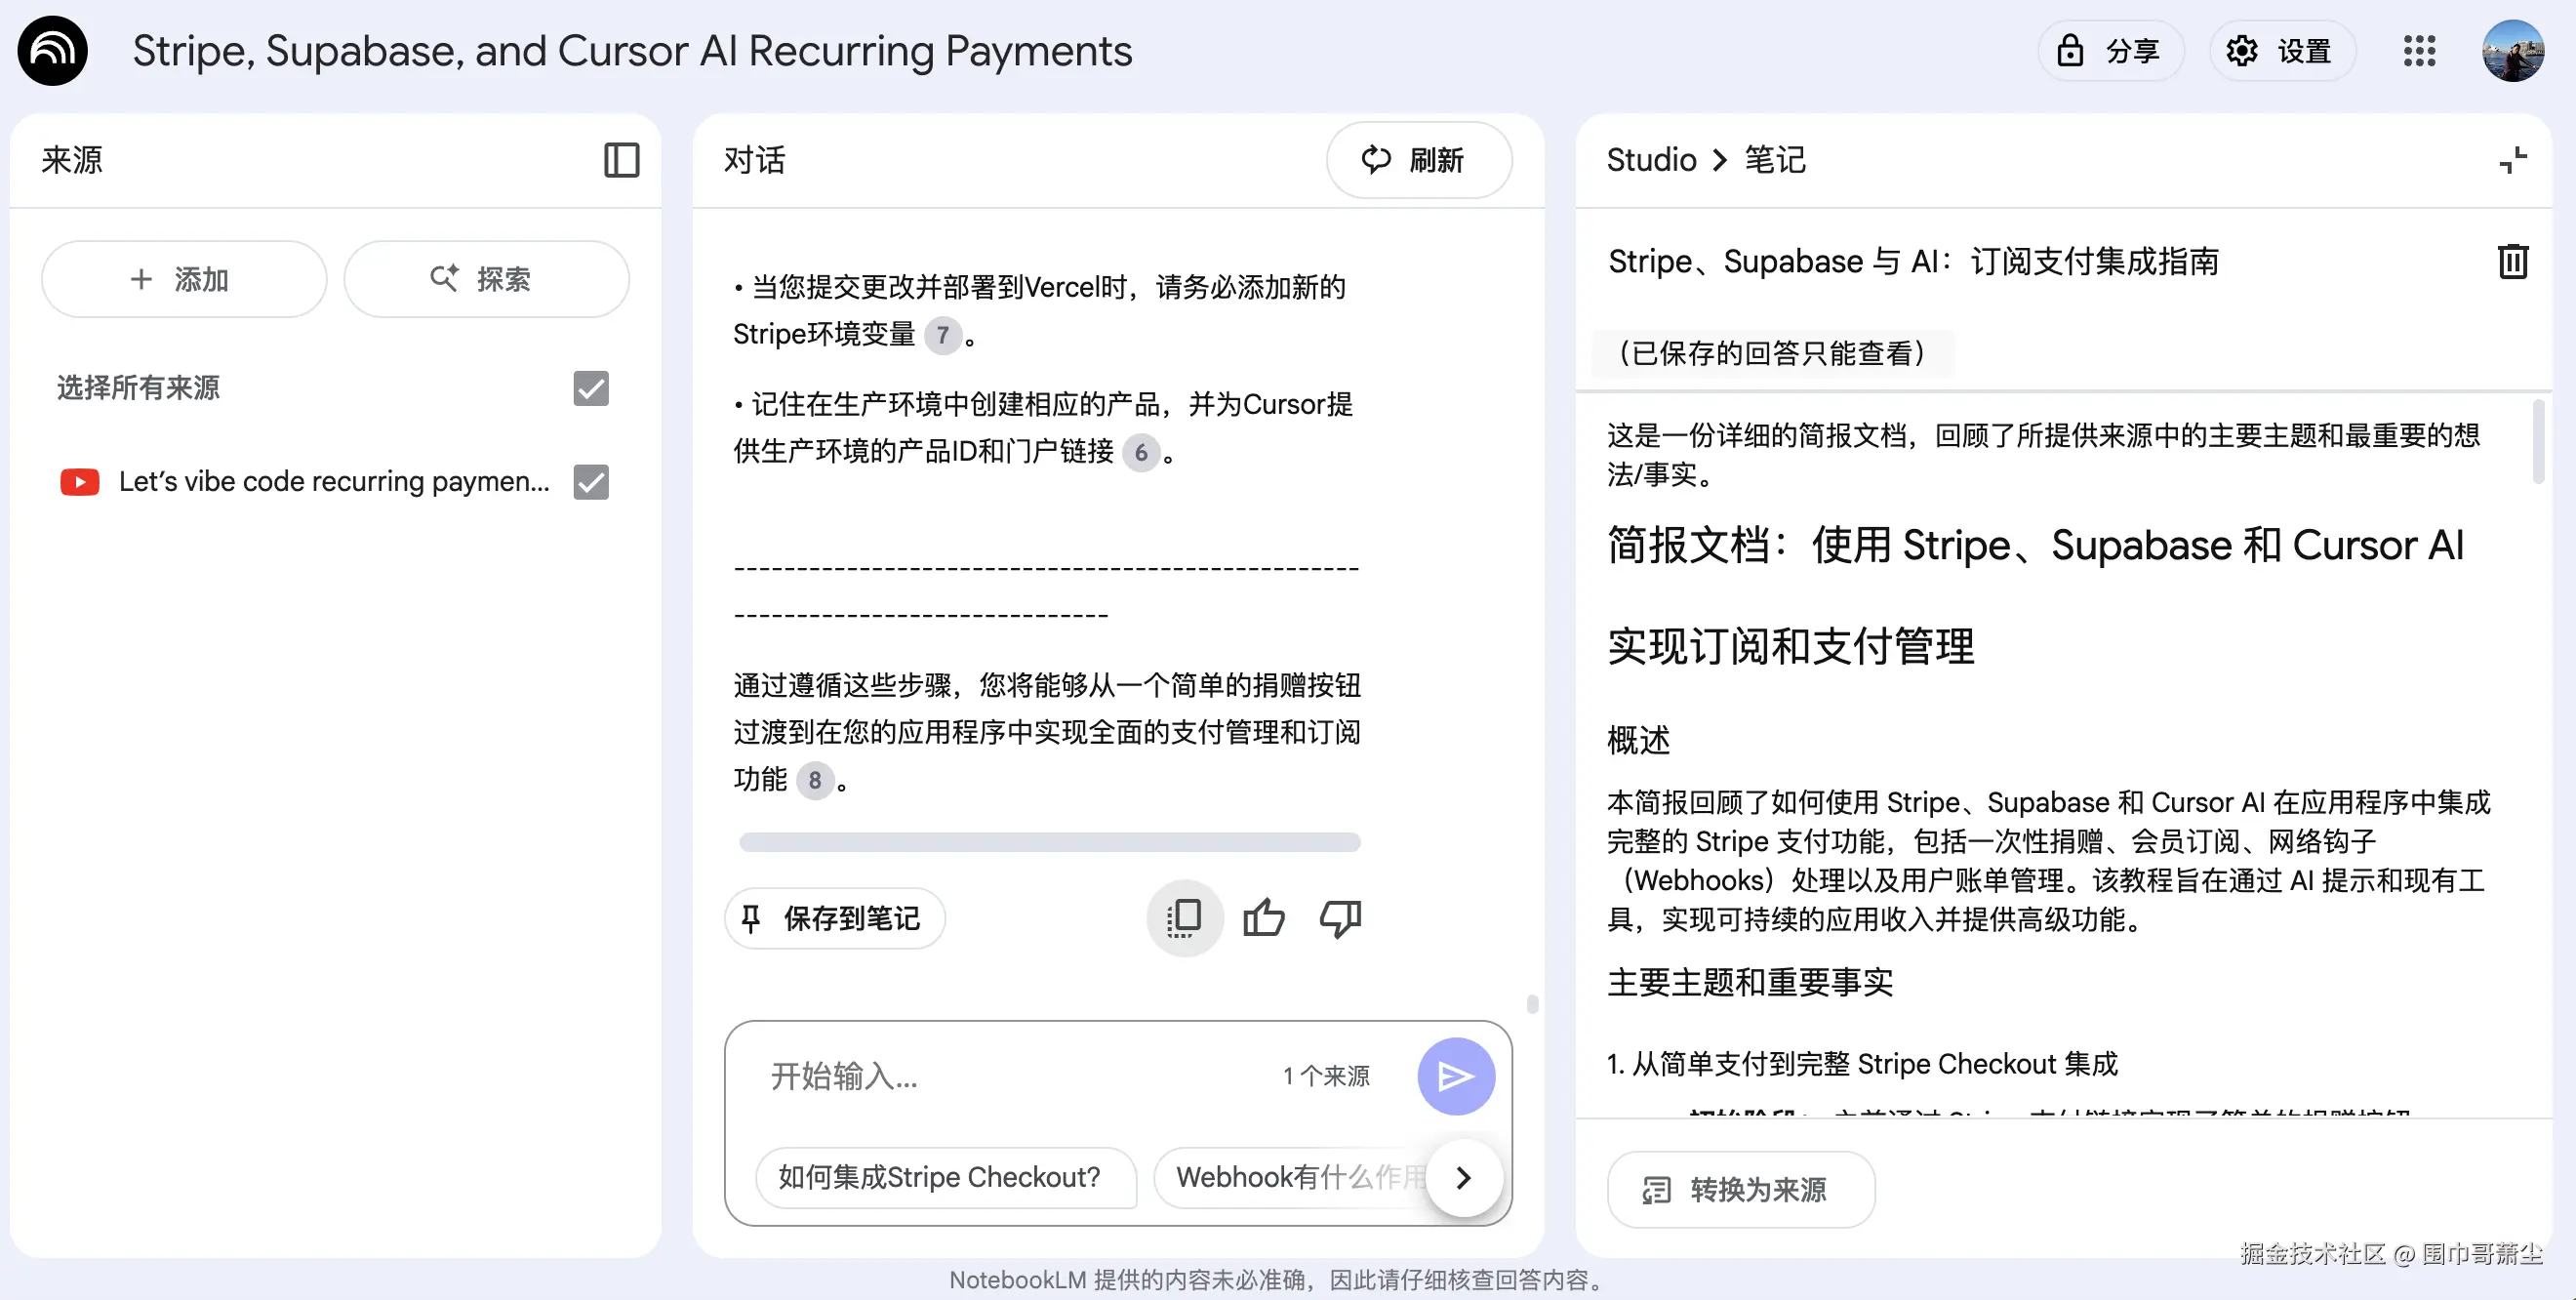This screenshot has width=2576, height=1300.
Task: Show more suggested questions with the arrow
Action: [1464, 1178]
